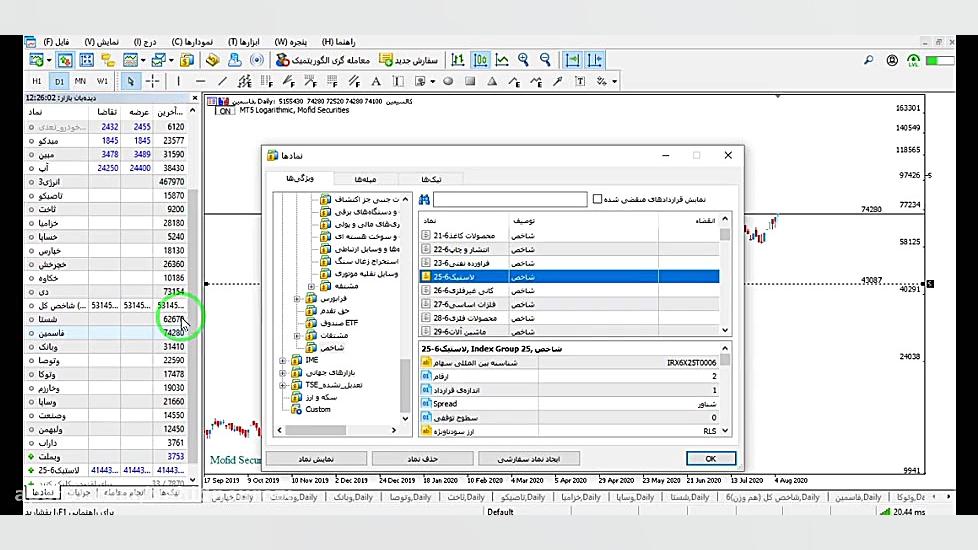Viewport: 978px width, 550px height.
Task: Open dropdown arrow at end of drawing toolbar
Action: pyautogui.click(x=614, y=82)
